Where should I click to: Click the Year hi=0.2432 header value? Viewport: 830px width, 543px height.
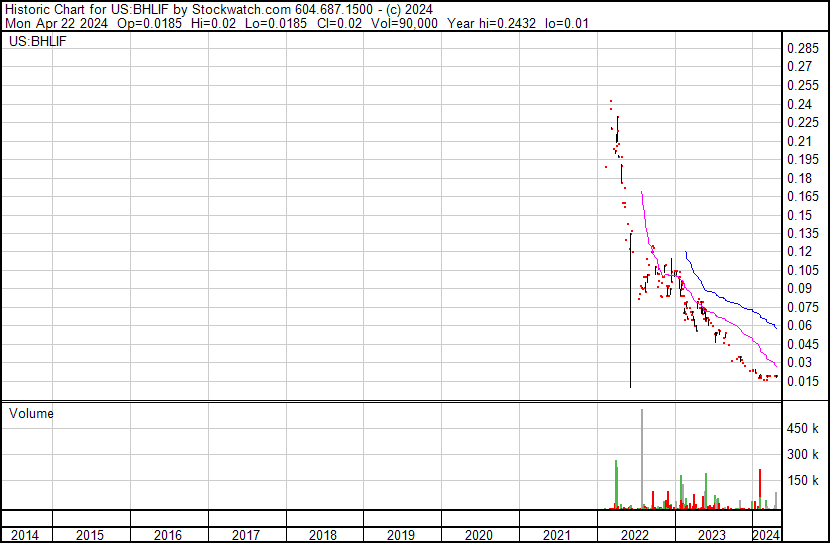[491, 23]
